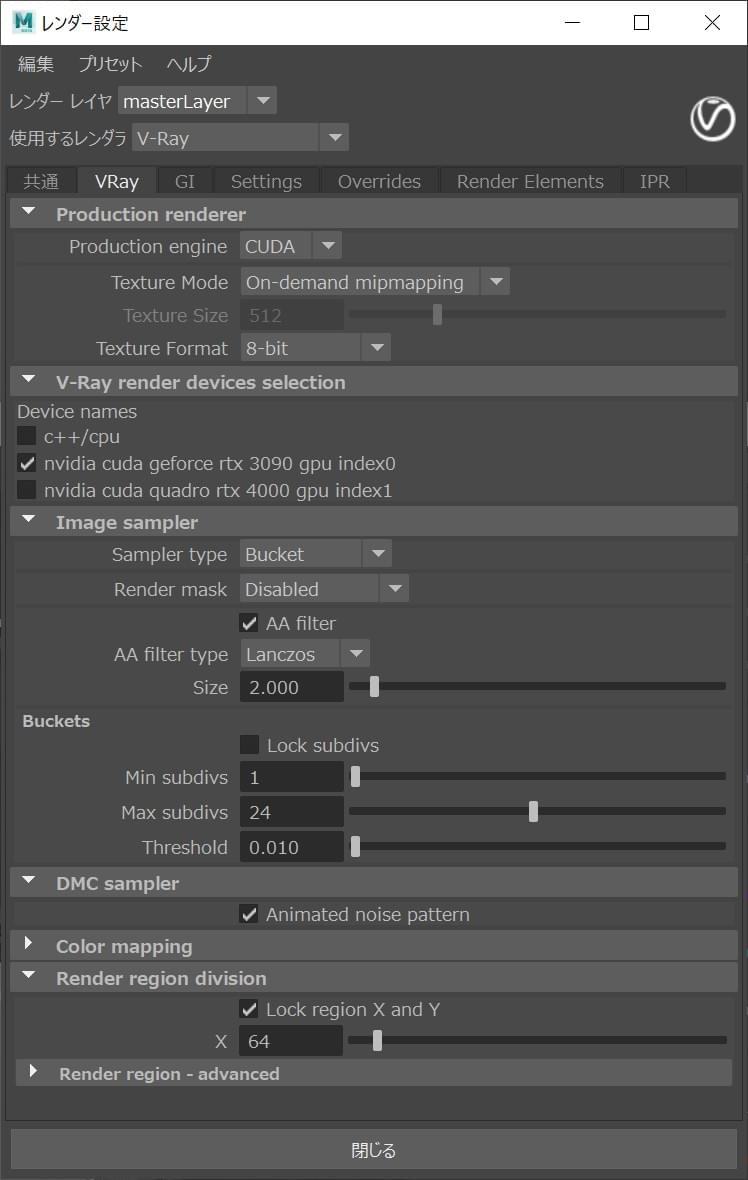748x1180 pixels.
Task: Open the Render Elements tab
Action: point(530,181)
